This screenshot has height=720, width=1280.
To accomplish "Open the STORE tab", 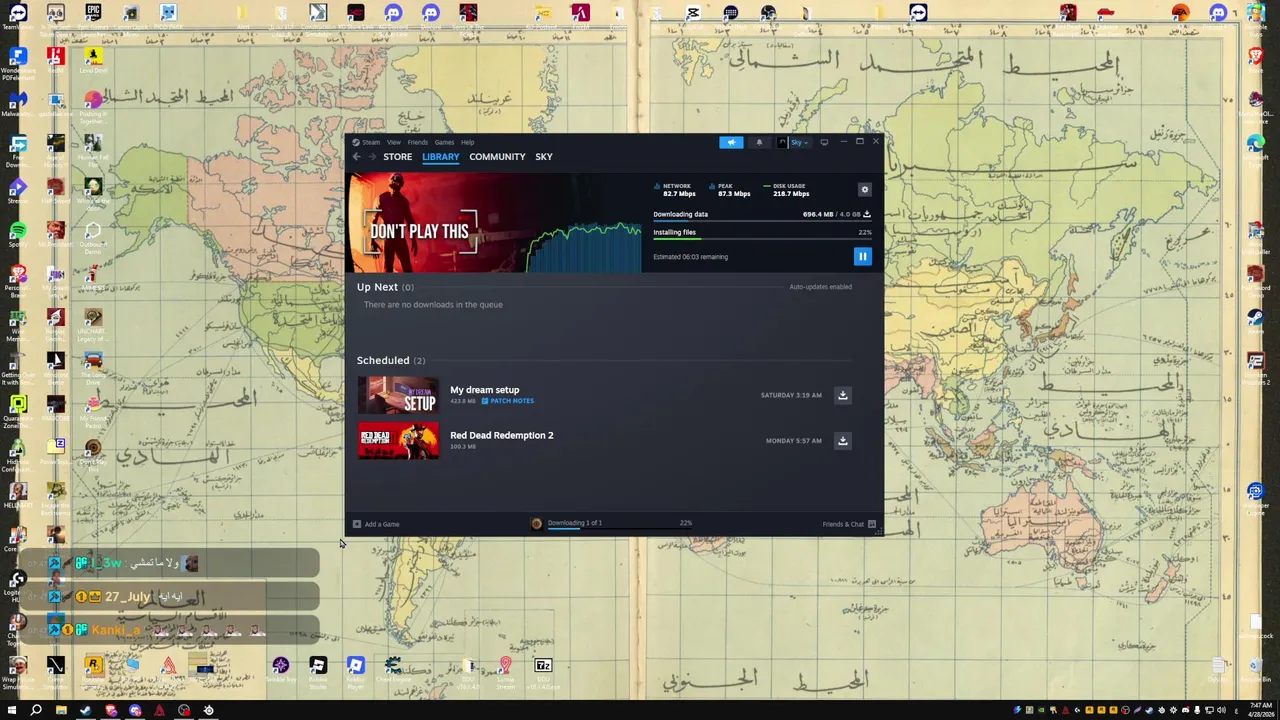I will 397,157.
